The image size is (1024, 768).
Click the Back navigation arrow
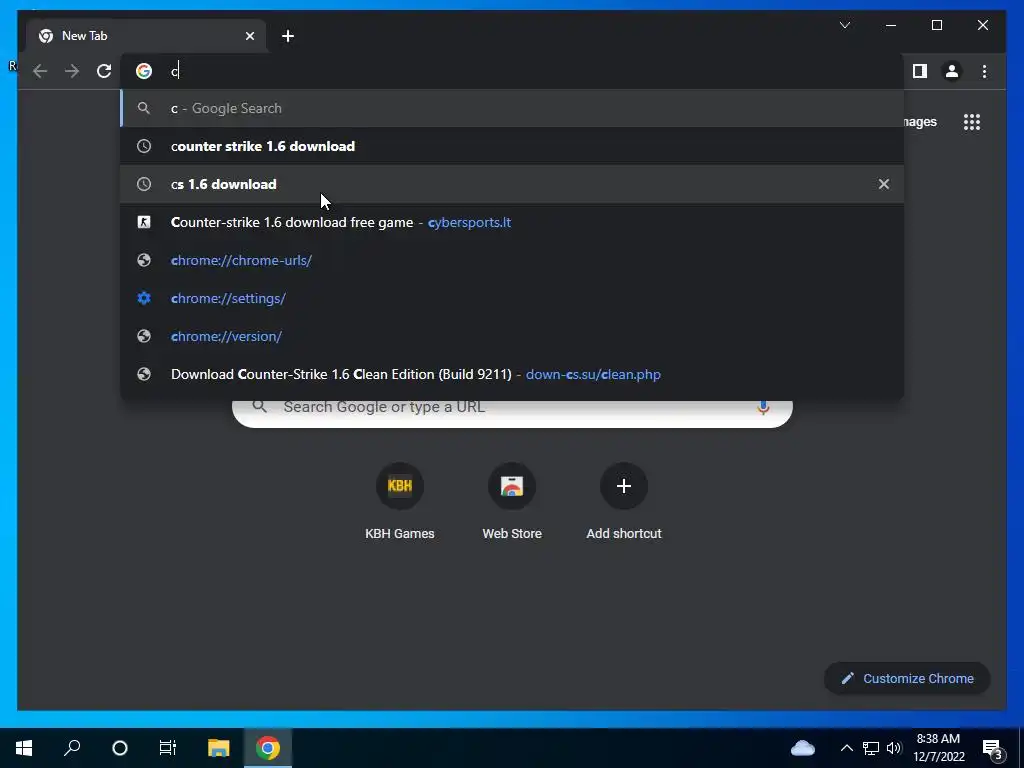40,71
